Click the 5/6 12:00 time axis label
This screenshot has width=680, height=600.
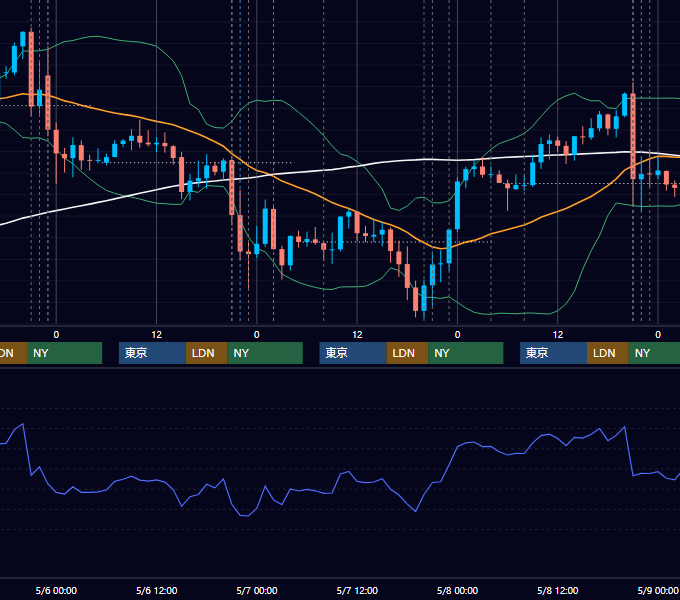pyautogui.click(x=157, y=590)
